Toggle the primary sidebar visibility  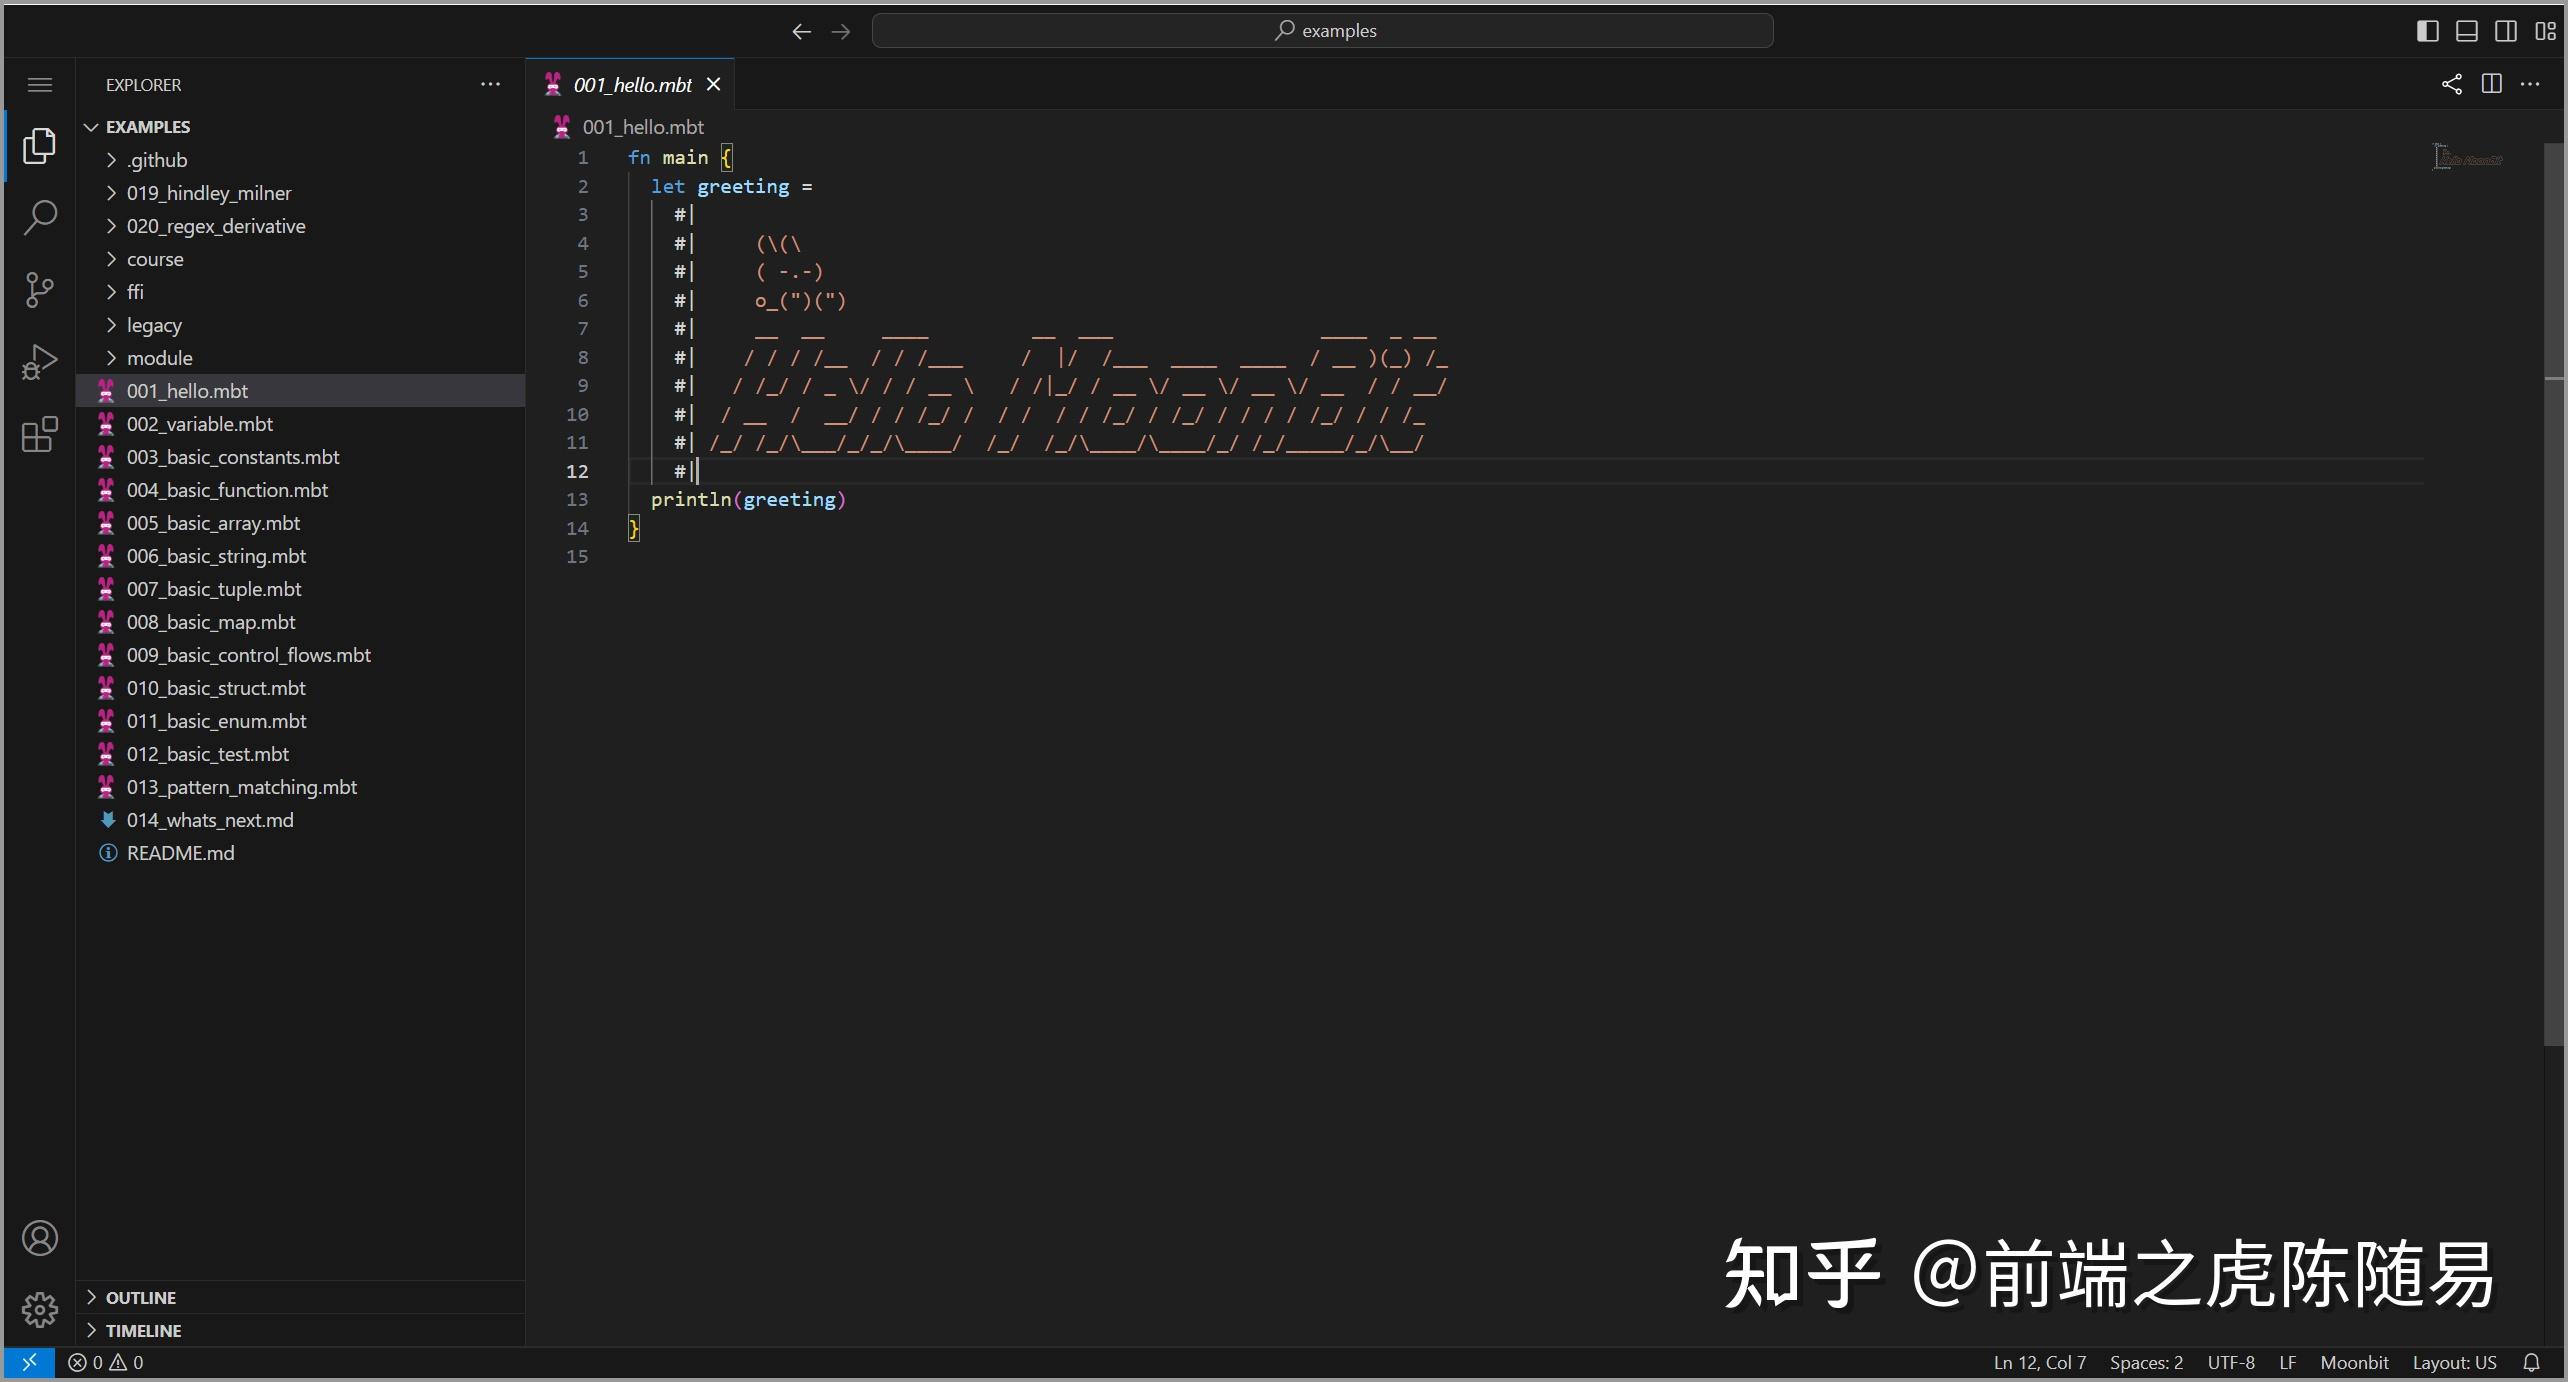click(x=2427, y=30)
